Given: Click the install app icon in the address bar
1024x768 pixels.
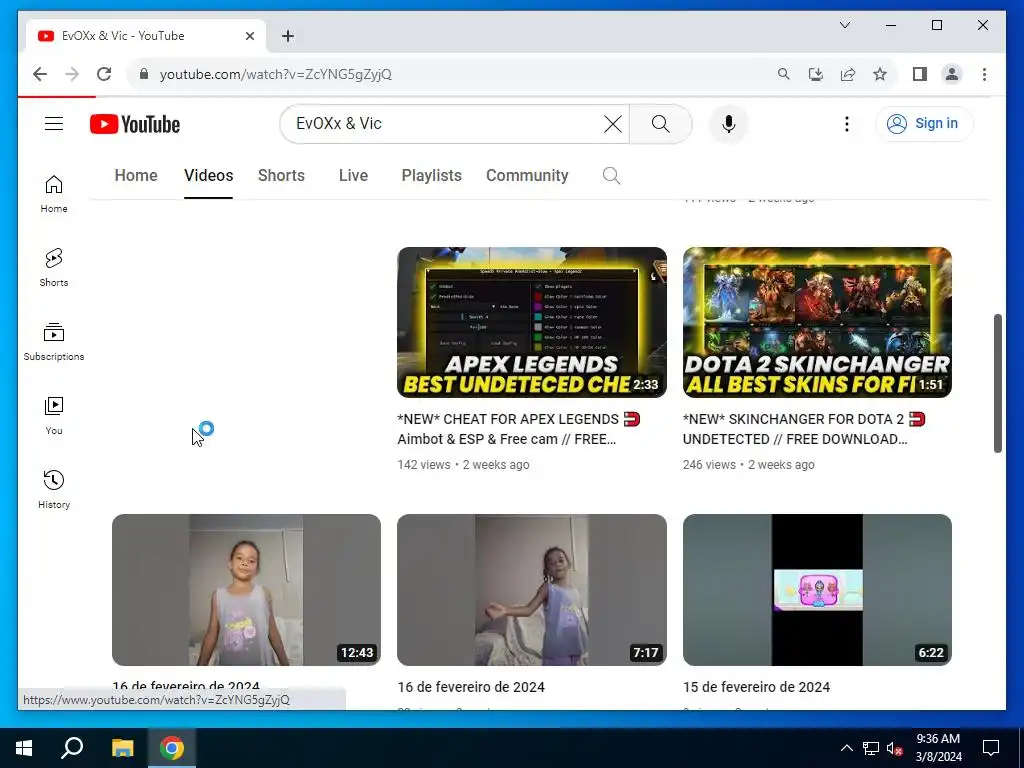Looking at the screenshot, I should (x=816, y=74).
